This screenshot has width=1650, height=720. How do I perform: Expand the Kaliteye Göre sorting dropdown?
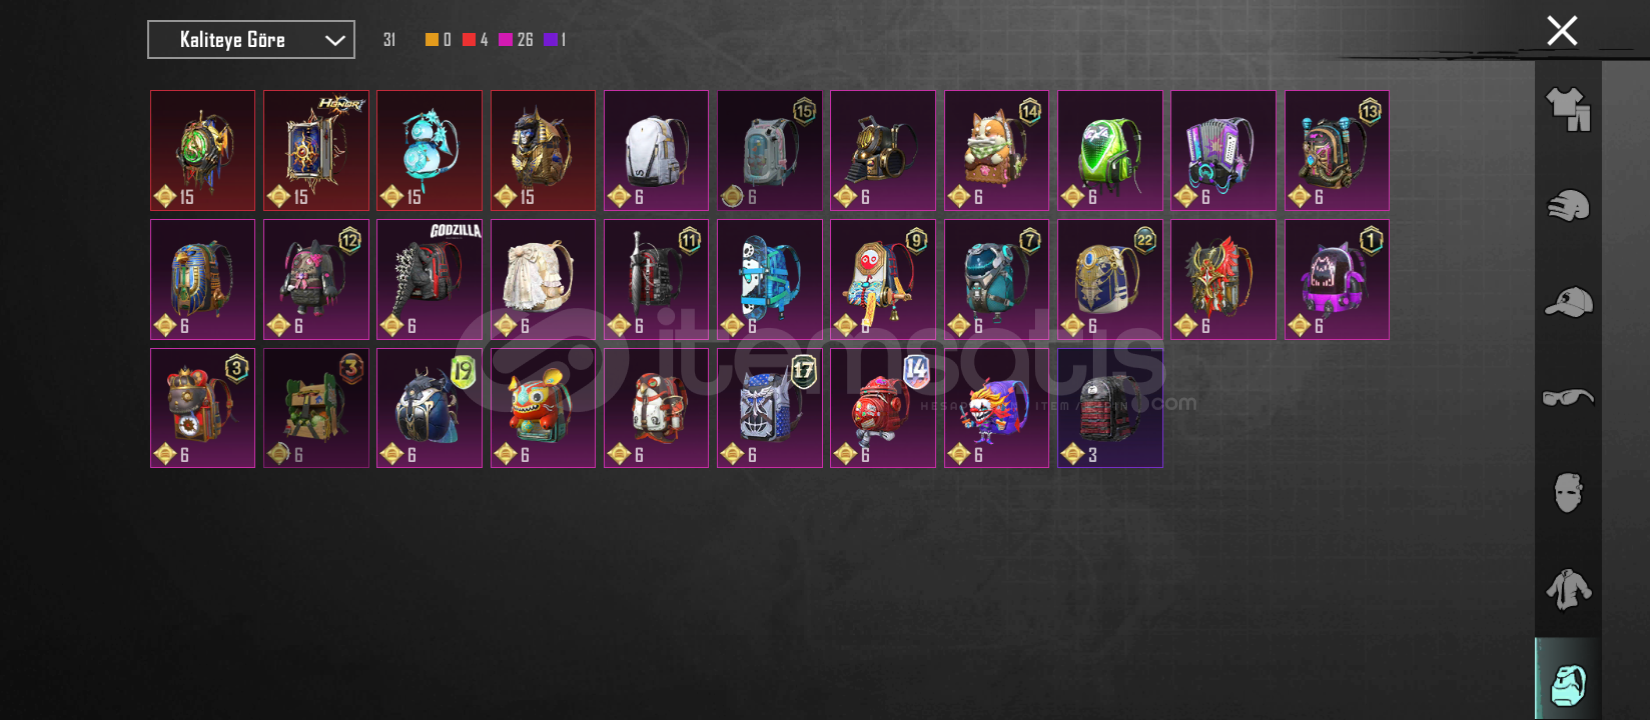pos(251,40)
